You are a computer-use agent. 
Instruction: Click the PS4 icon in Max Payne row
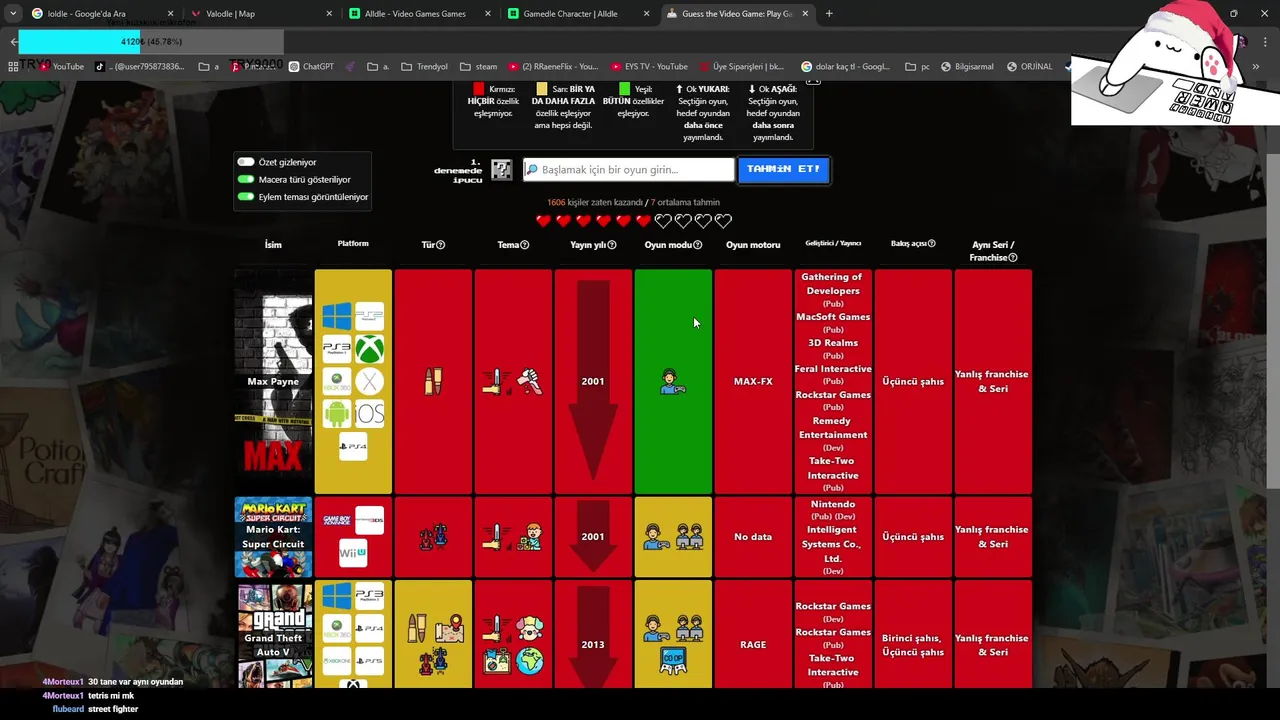(353, 445)
